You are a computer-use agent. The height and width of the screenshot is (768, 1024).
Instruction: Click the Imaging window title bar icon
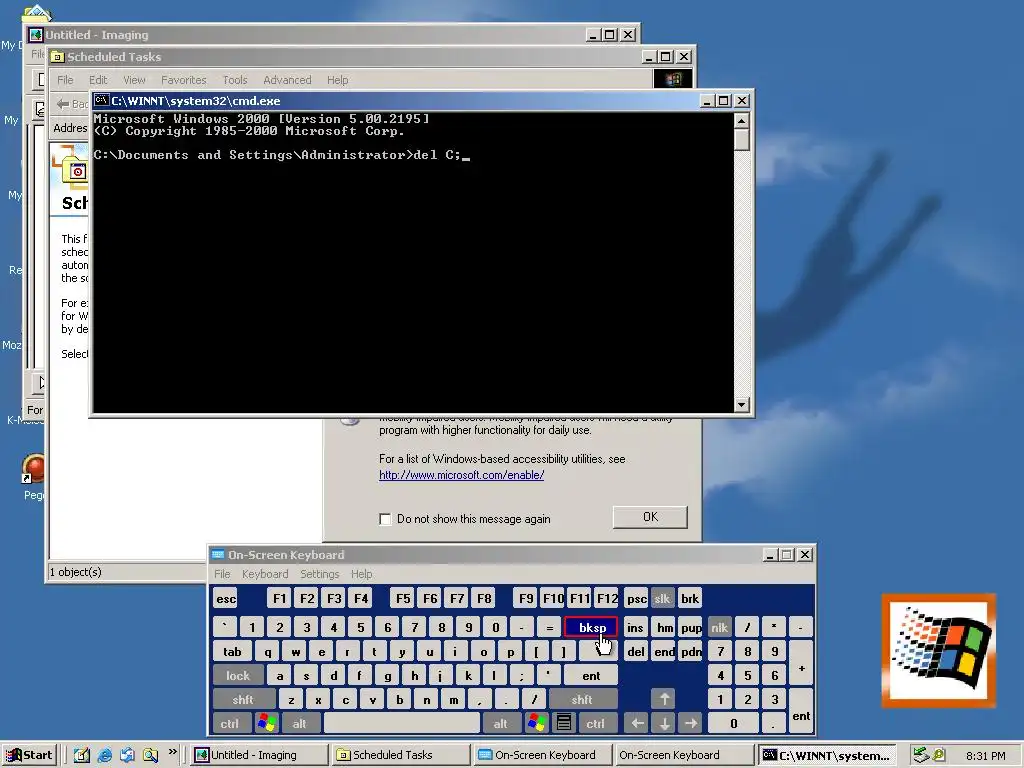(x=36, y=35)
